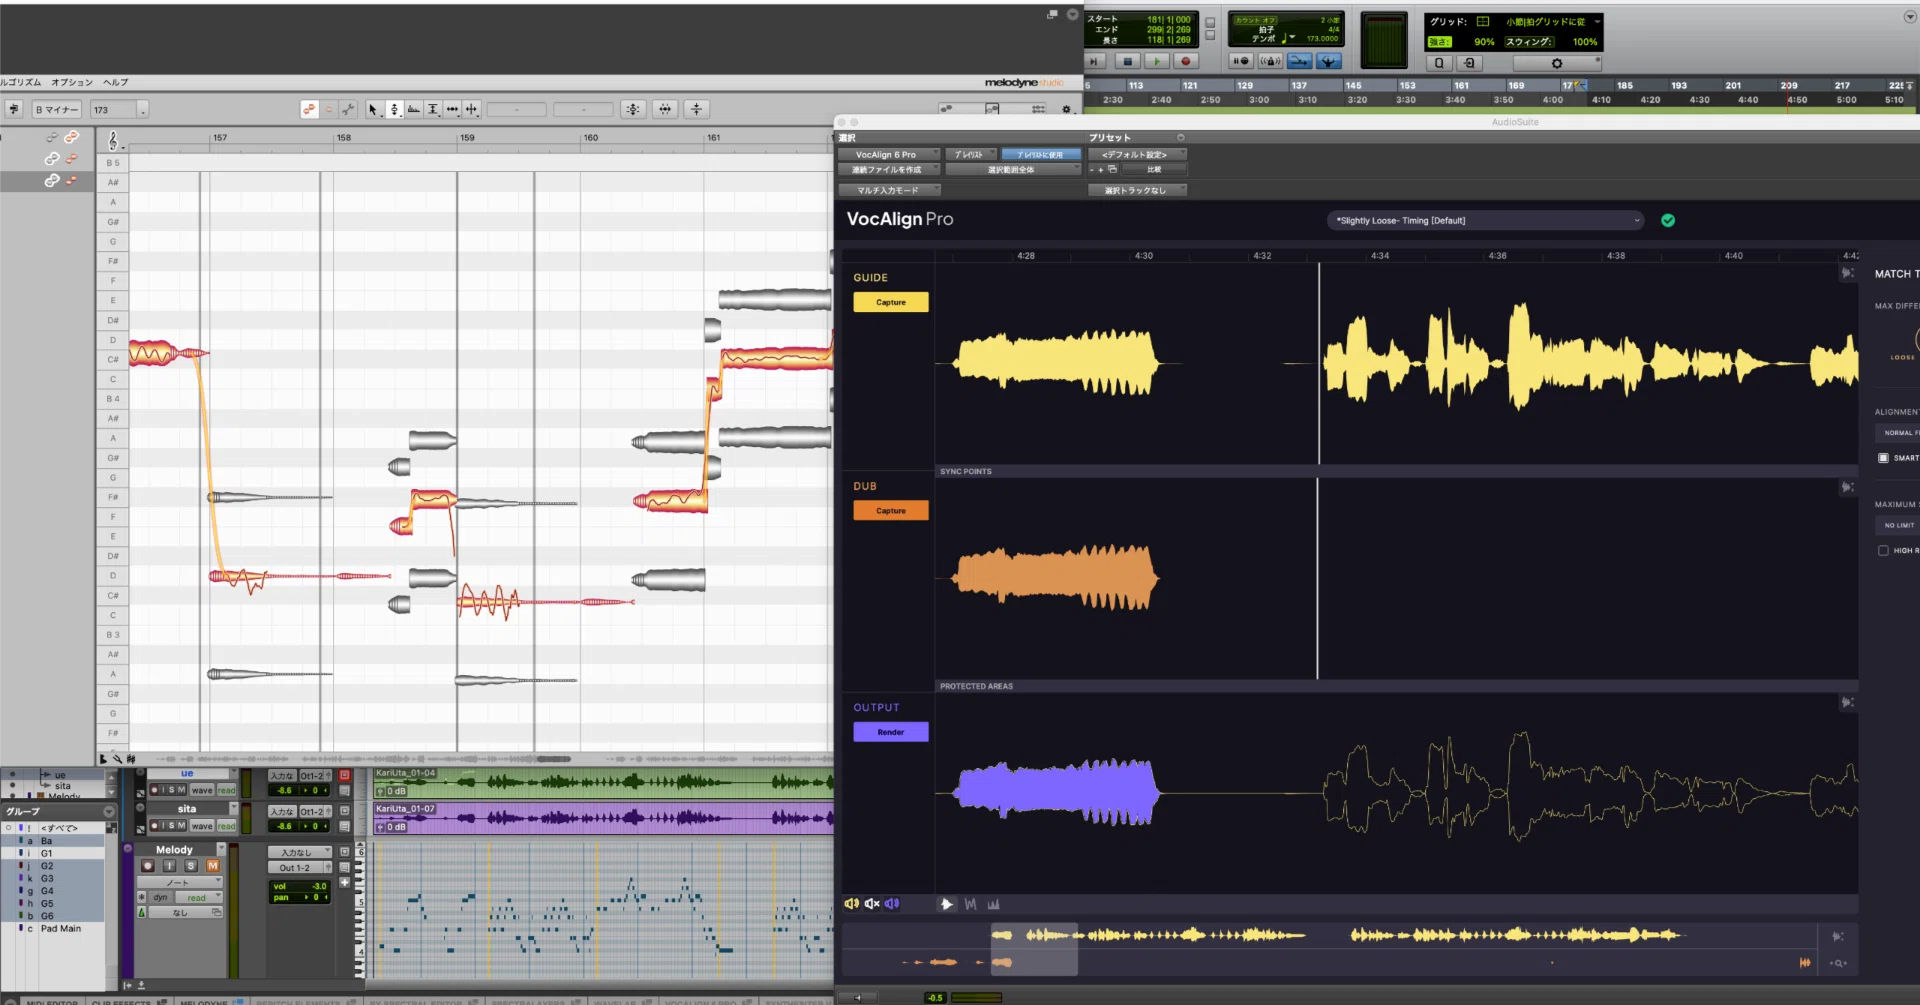Toggle solo S on Melody track
The height and width of the screenshot is (1005, 1920).
pyautogui.click(x=190, y=866)
